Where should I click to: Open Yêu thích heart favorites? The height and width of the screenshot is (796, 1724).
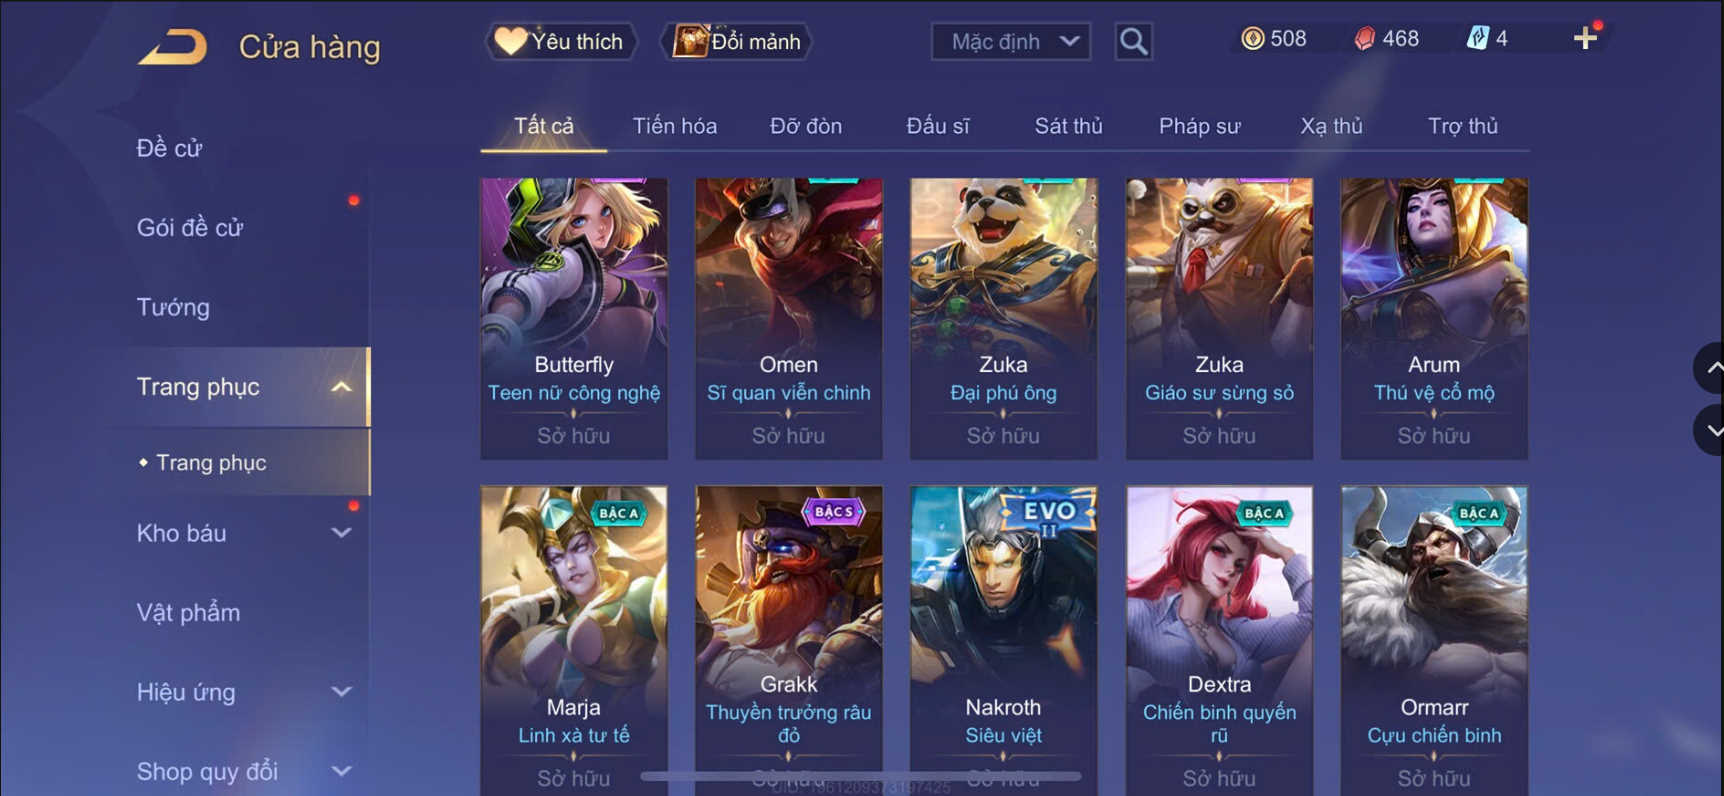pos(560,41)
